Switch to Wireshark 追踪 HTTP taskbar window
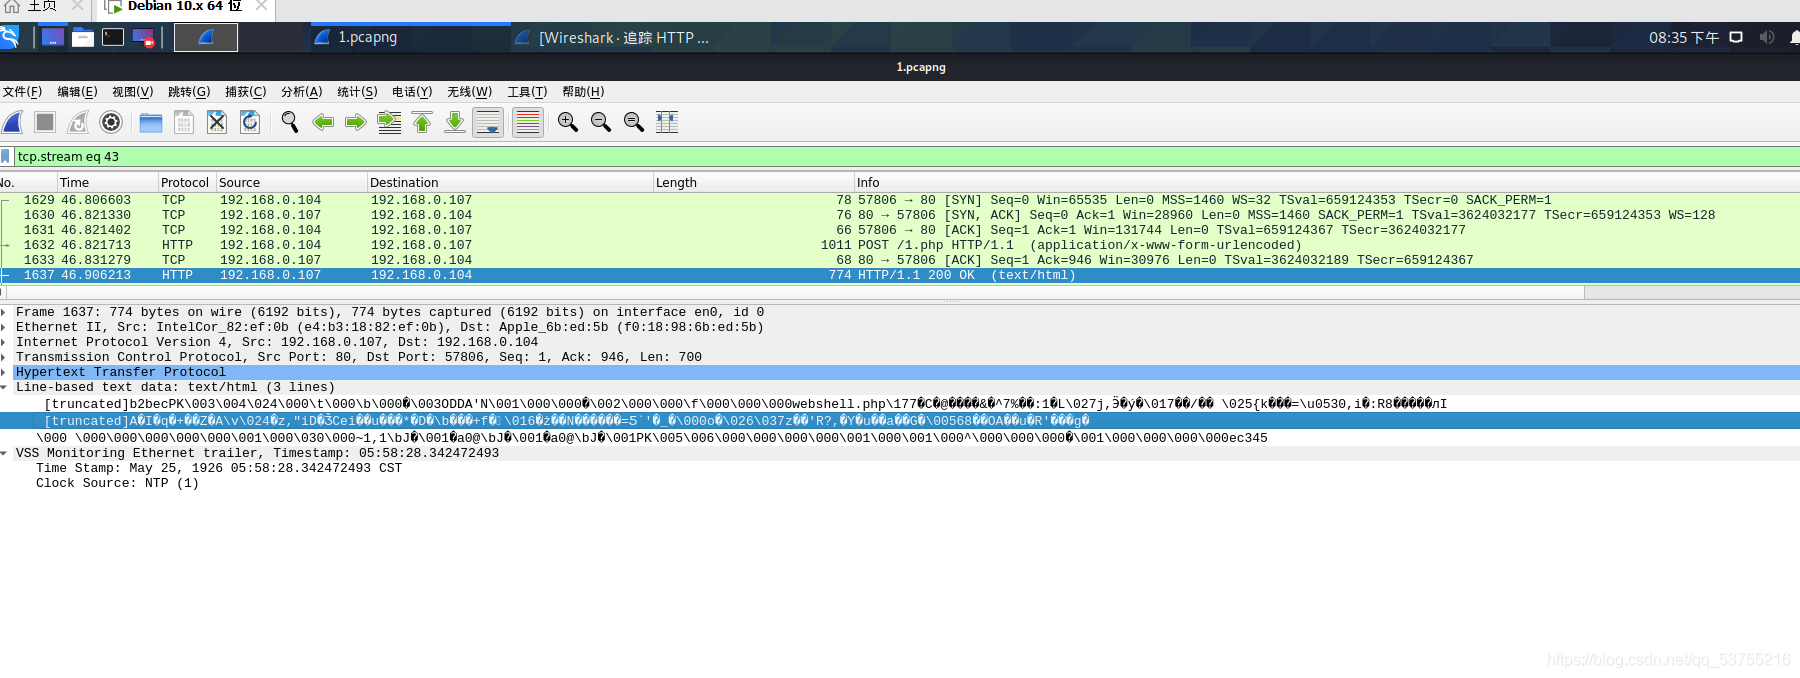Viewport: 1800px width, 678px height. pos(612,37)
